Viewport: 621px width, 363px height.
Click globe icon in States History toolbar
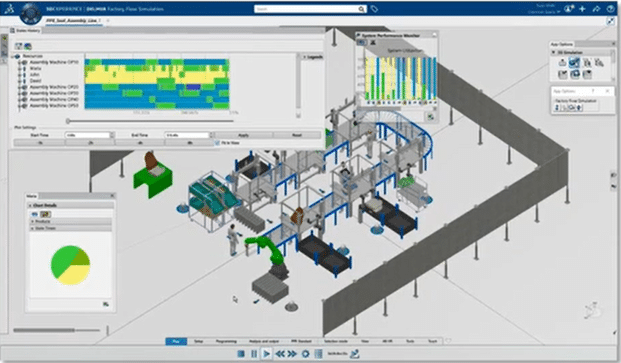28,46
